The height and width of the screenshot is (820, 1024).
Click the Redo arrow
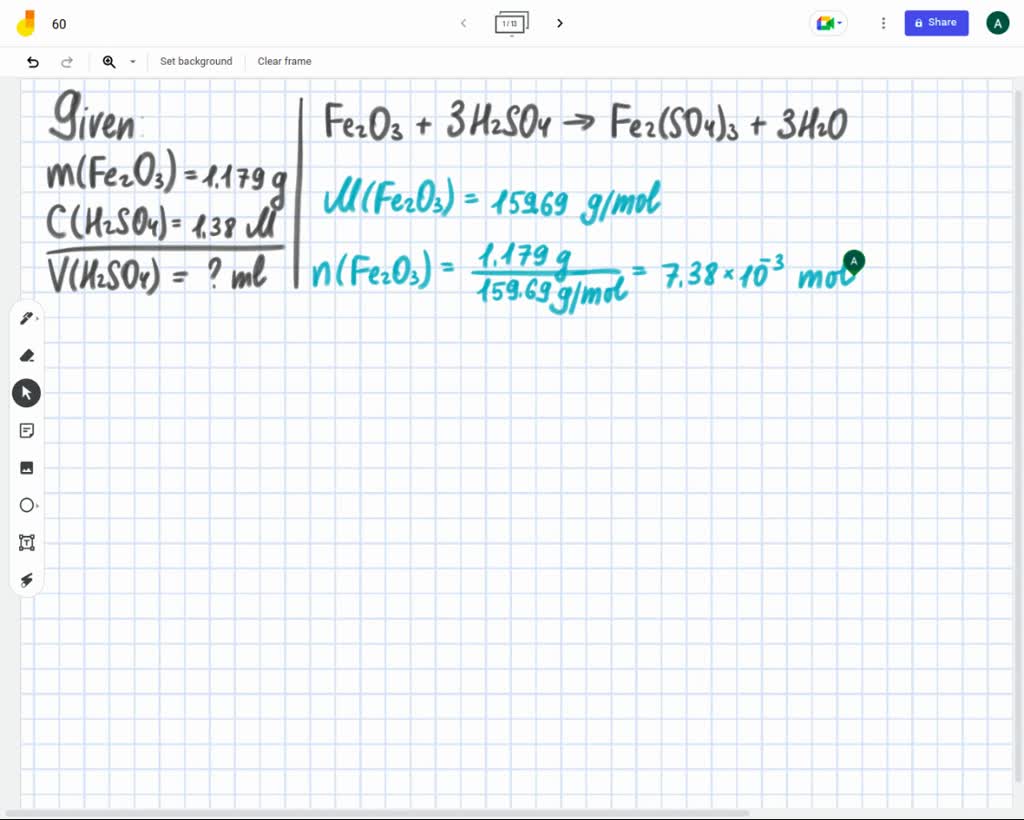[67, 61]
